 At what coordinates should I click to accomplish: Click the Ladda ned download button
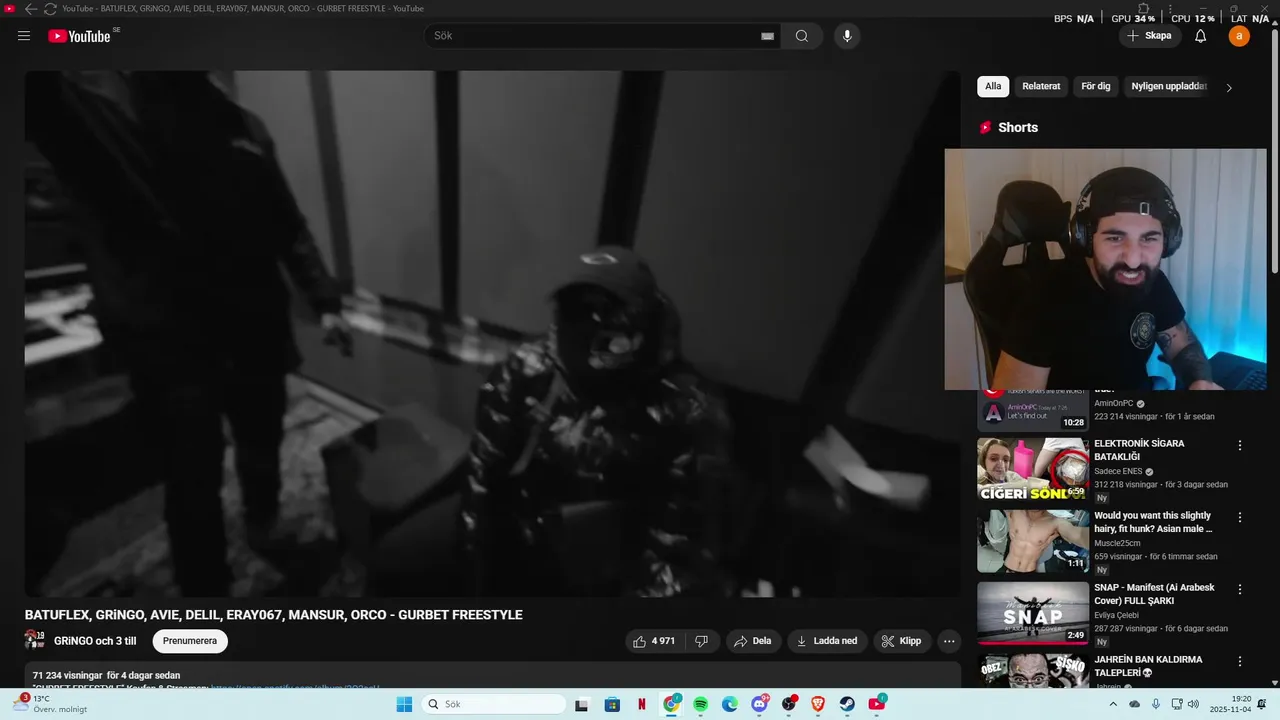(x=828, y=641)
